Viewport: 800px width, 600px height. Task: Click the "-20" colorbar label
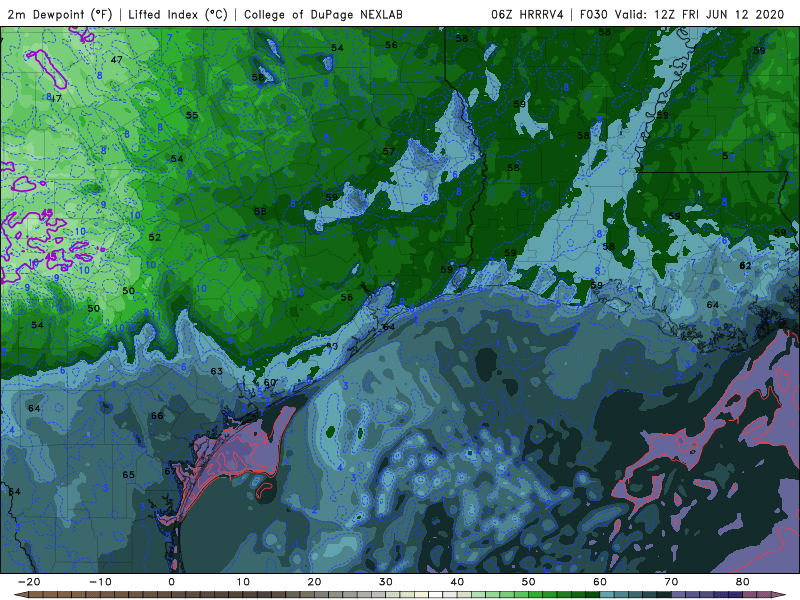tap(29, 582)
